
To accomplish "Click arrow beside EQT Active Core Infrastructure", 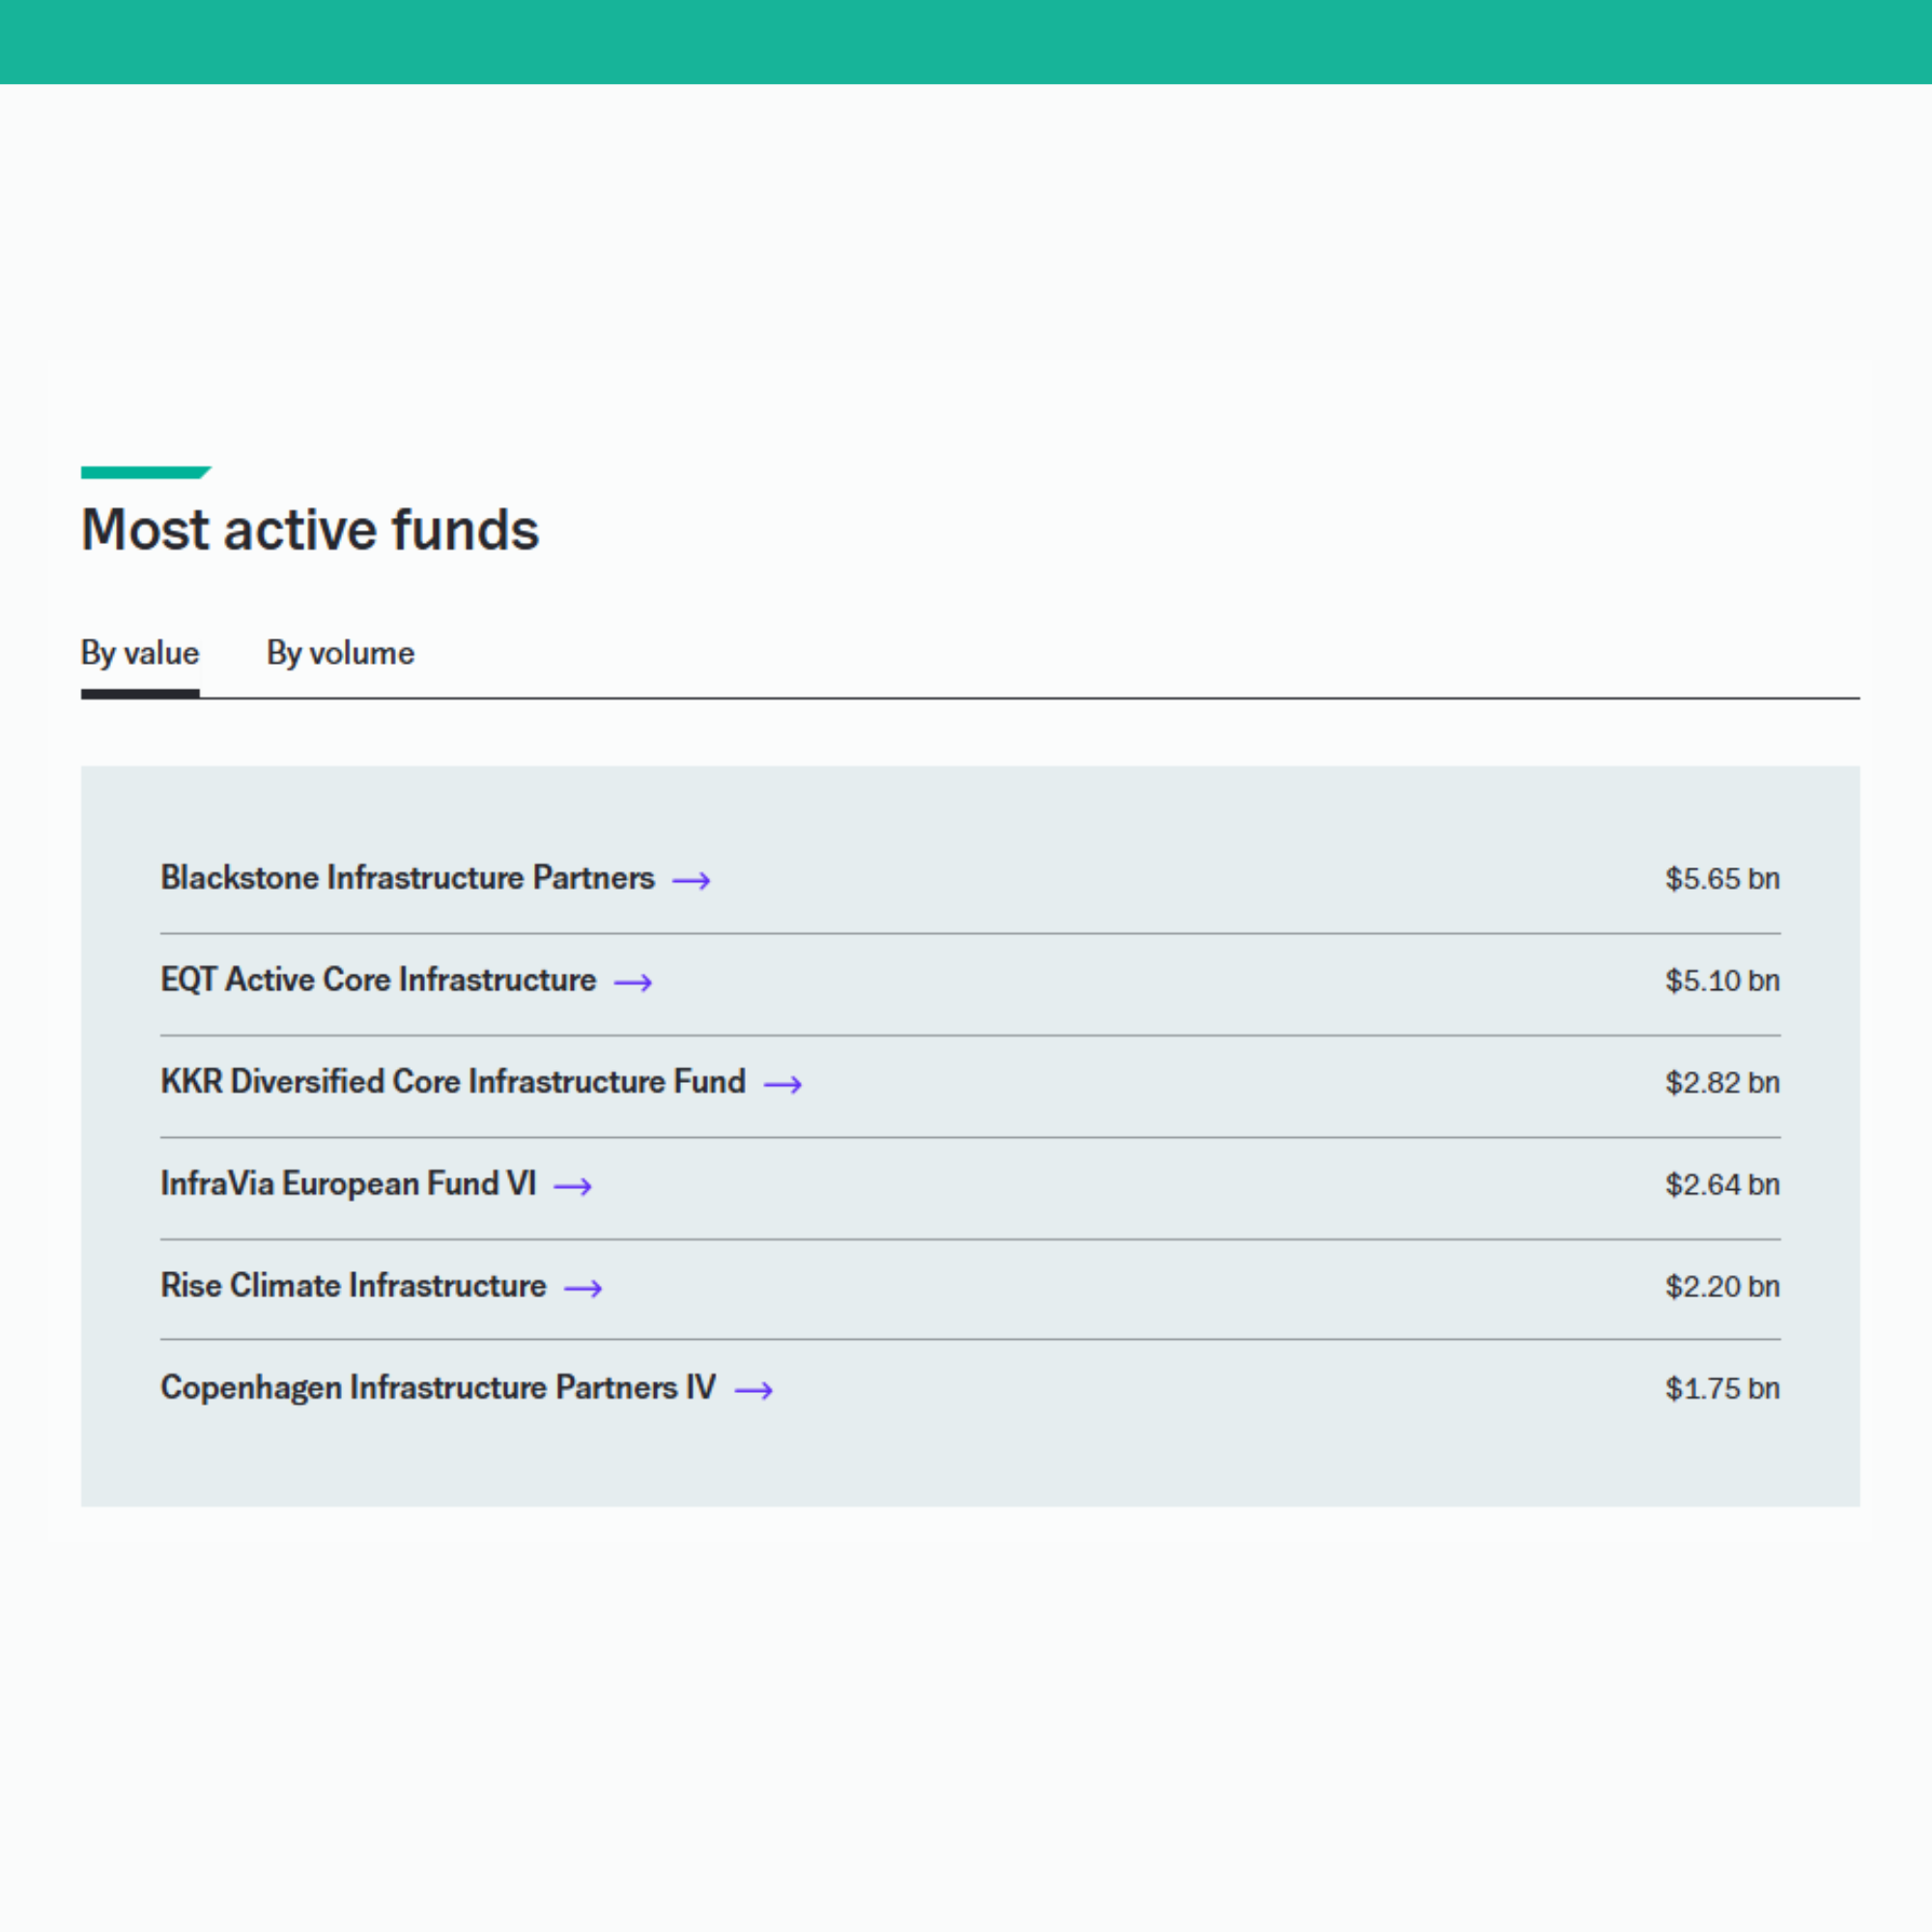I will coord(633,983).
